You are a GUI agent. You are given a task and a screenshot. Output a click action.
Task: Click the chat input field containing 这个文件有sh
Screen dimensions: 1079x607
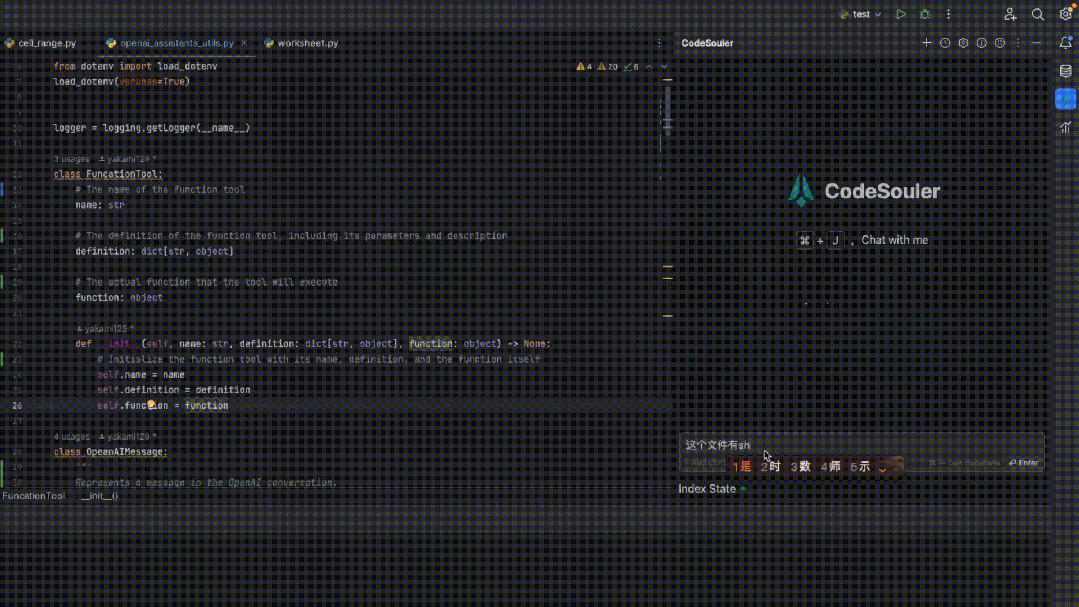pos(860,443)
